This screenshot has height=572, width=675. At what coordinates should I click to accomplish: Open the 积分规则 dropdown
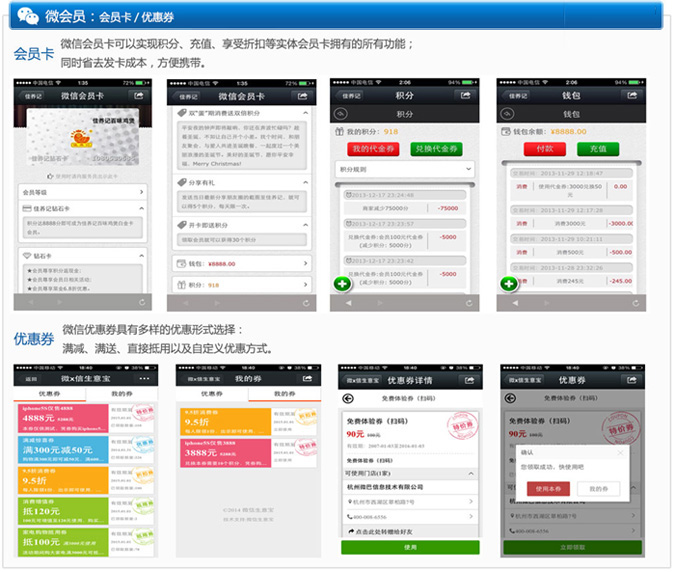click(x=405, y=170)
